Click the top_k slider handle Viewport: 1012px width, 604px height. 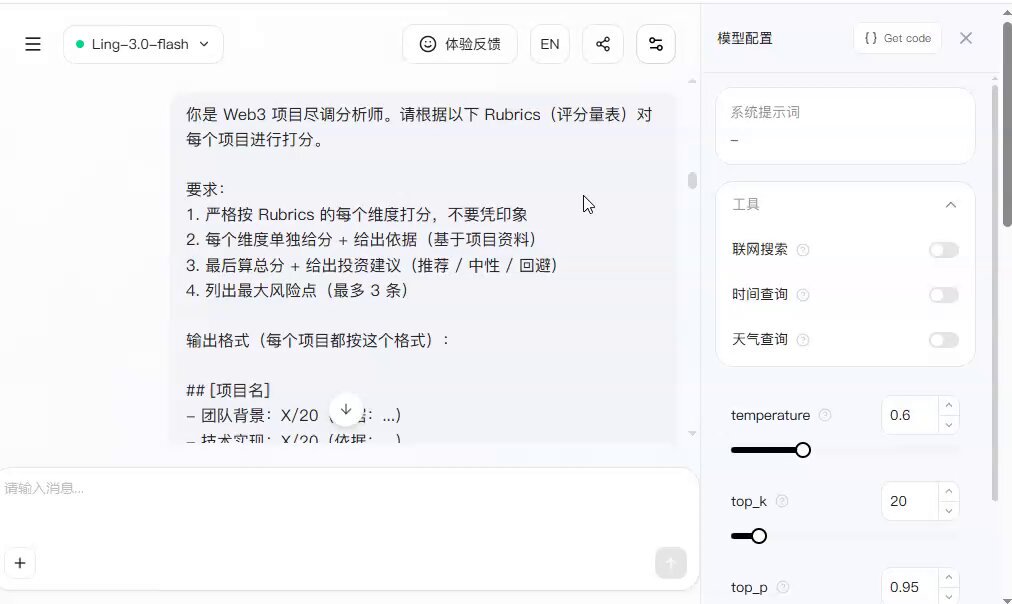(759, 536)
